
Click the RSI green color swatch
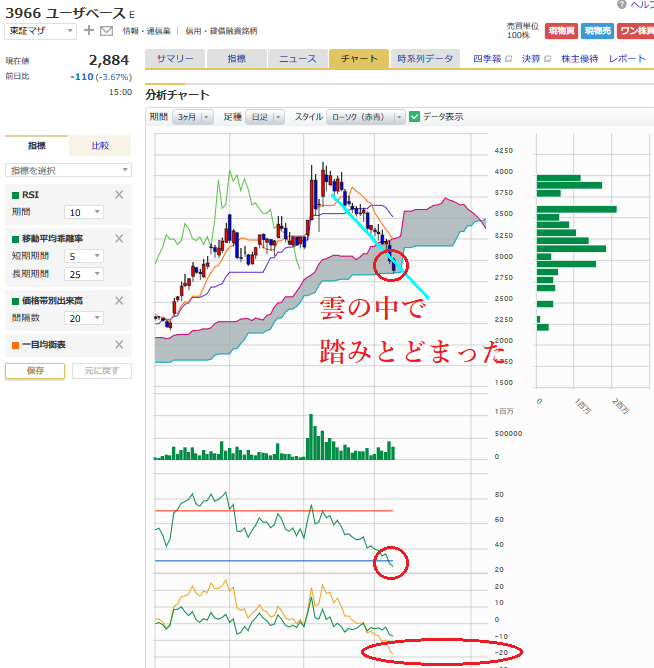(x=15, y=195)
